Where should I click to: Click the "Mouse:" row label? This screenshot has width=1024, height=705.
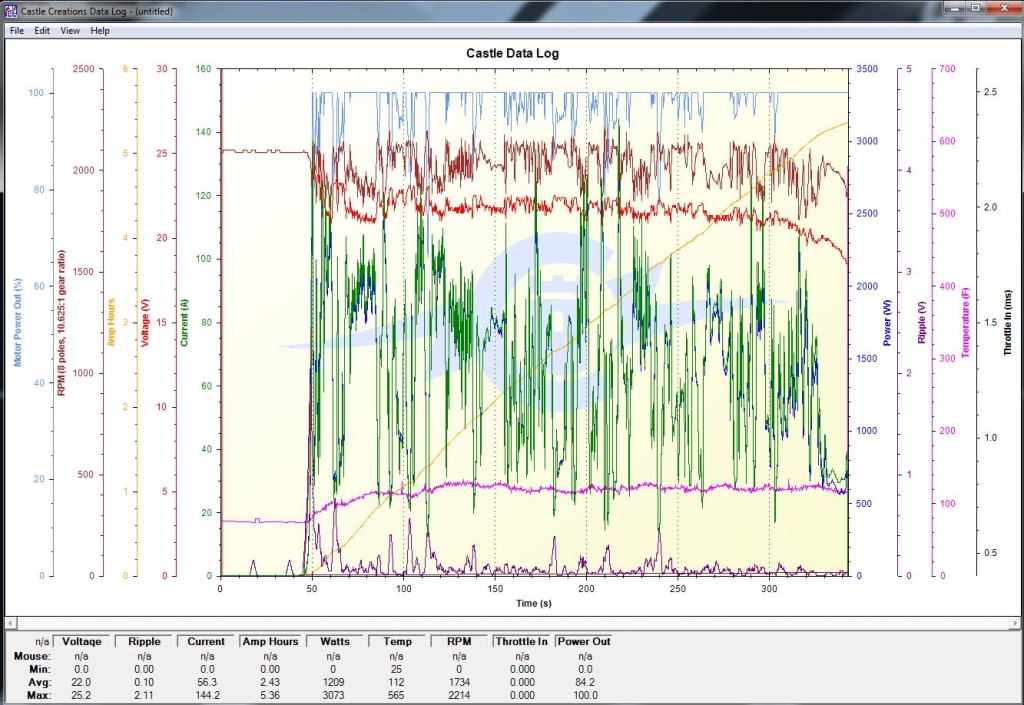(32, 656)
